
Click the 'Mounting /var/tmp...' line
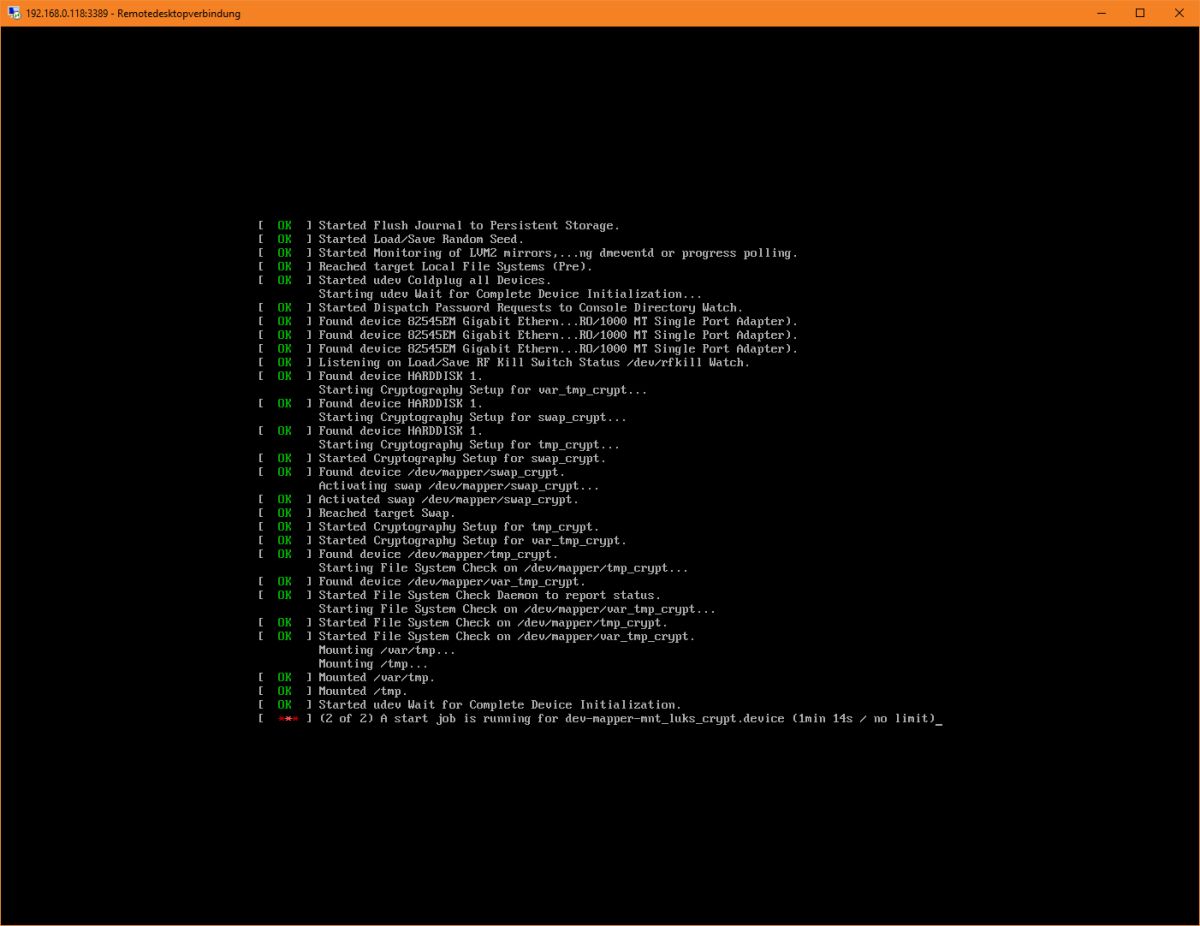[x=387, y=650]
